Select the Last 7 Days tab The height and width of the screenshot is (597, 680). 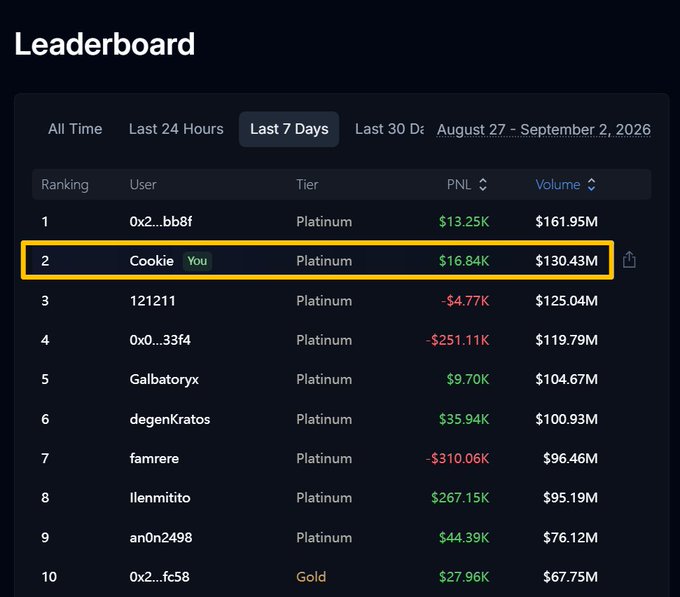coord(289,129)
